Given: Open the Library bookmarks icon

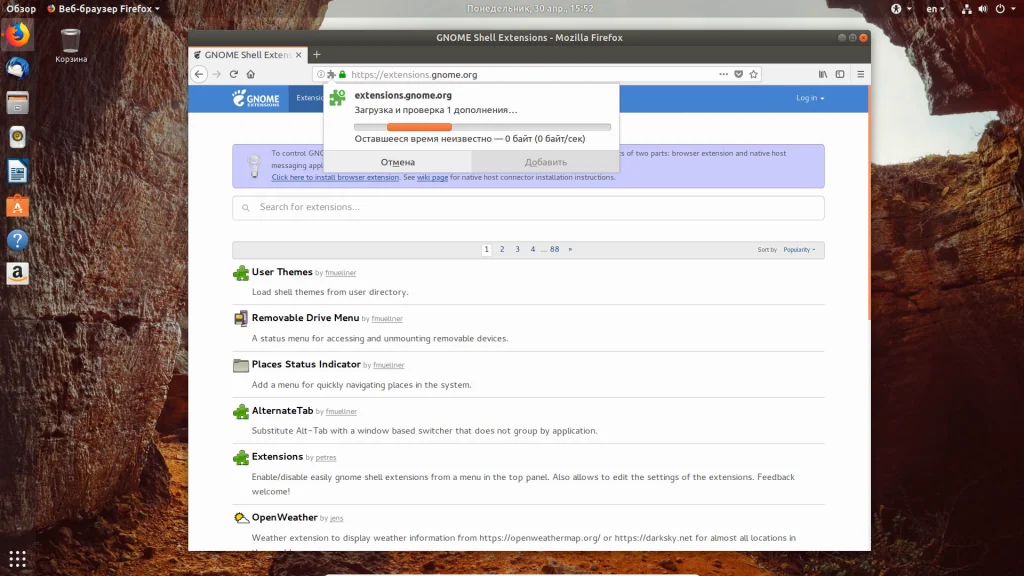Looking at the screenshot, I should [823, 74].
